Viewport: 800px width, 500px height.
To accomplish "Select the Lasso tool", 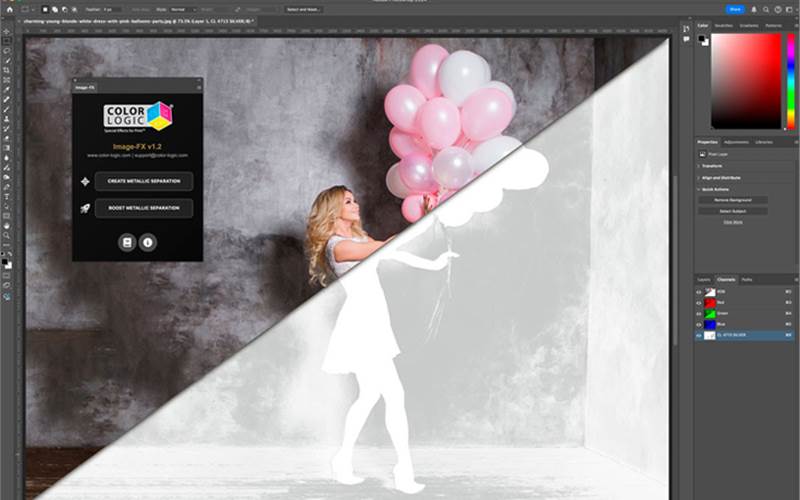I will coord(7,51).
